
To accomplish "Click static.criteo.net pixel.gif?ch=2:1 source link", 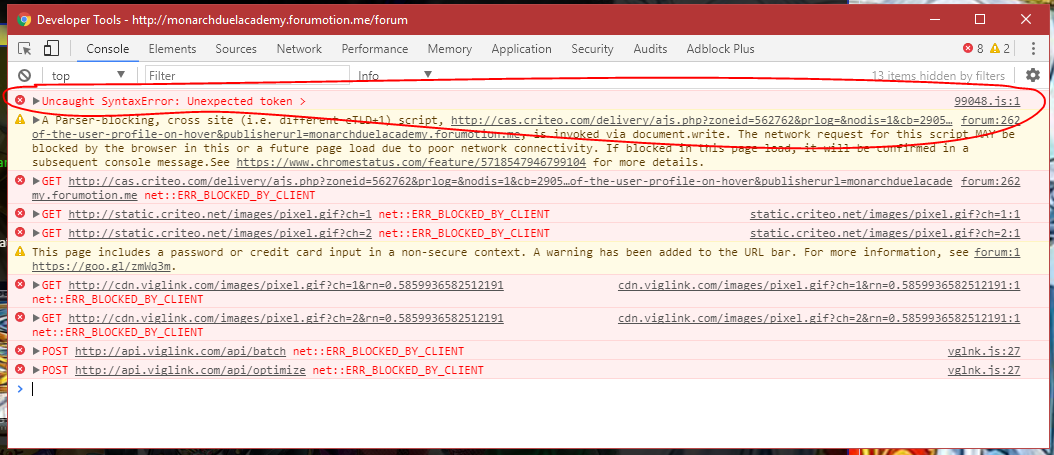I will click(885, 233).
